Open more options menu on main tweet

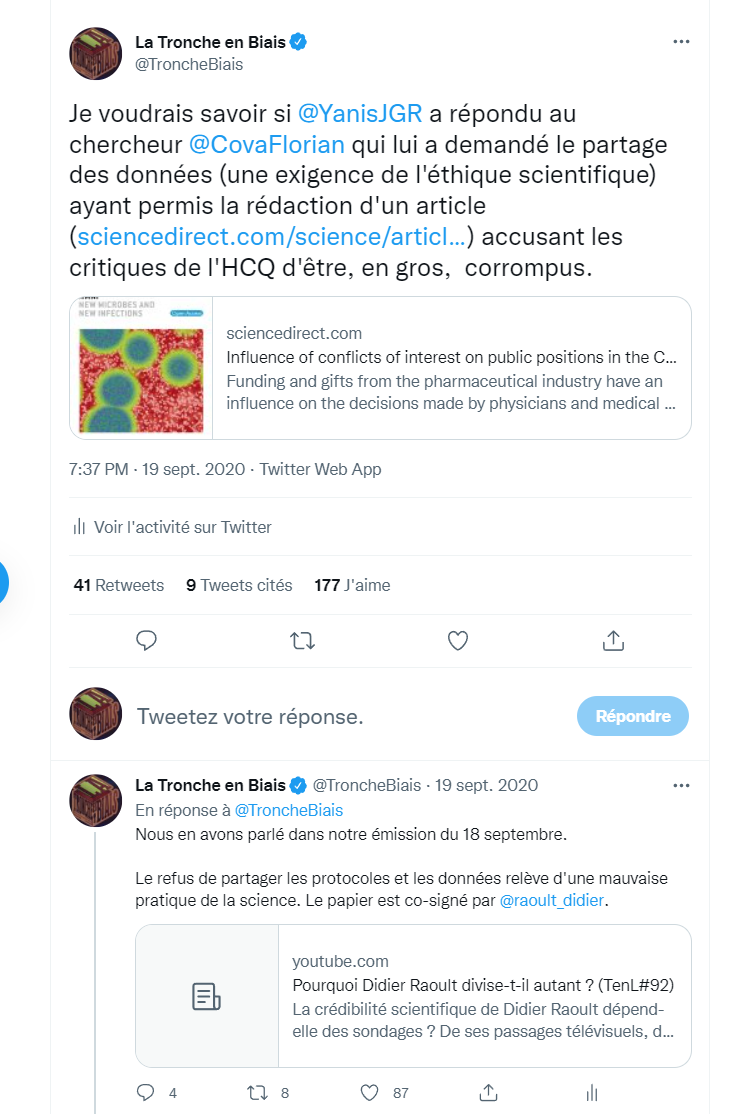coord(681,42)
